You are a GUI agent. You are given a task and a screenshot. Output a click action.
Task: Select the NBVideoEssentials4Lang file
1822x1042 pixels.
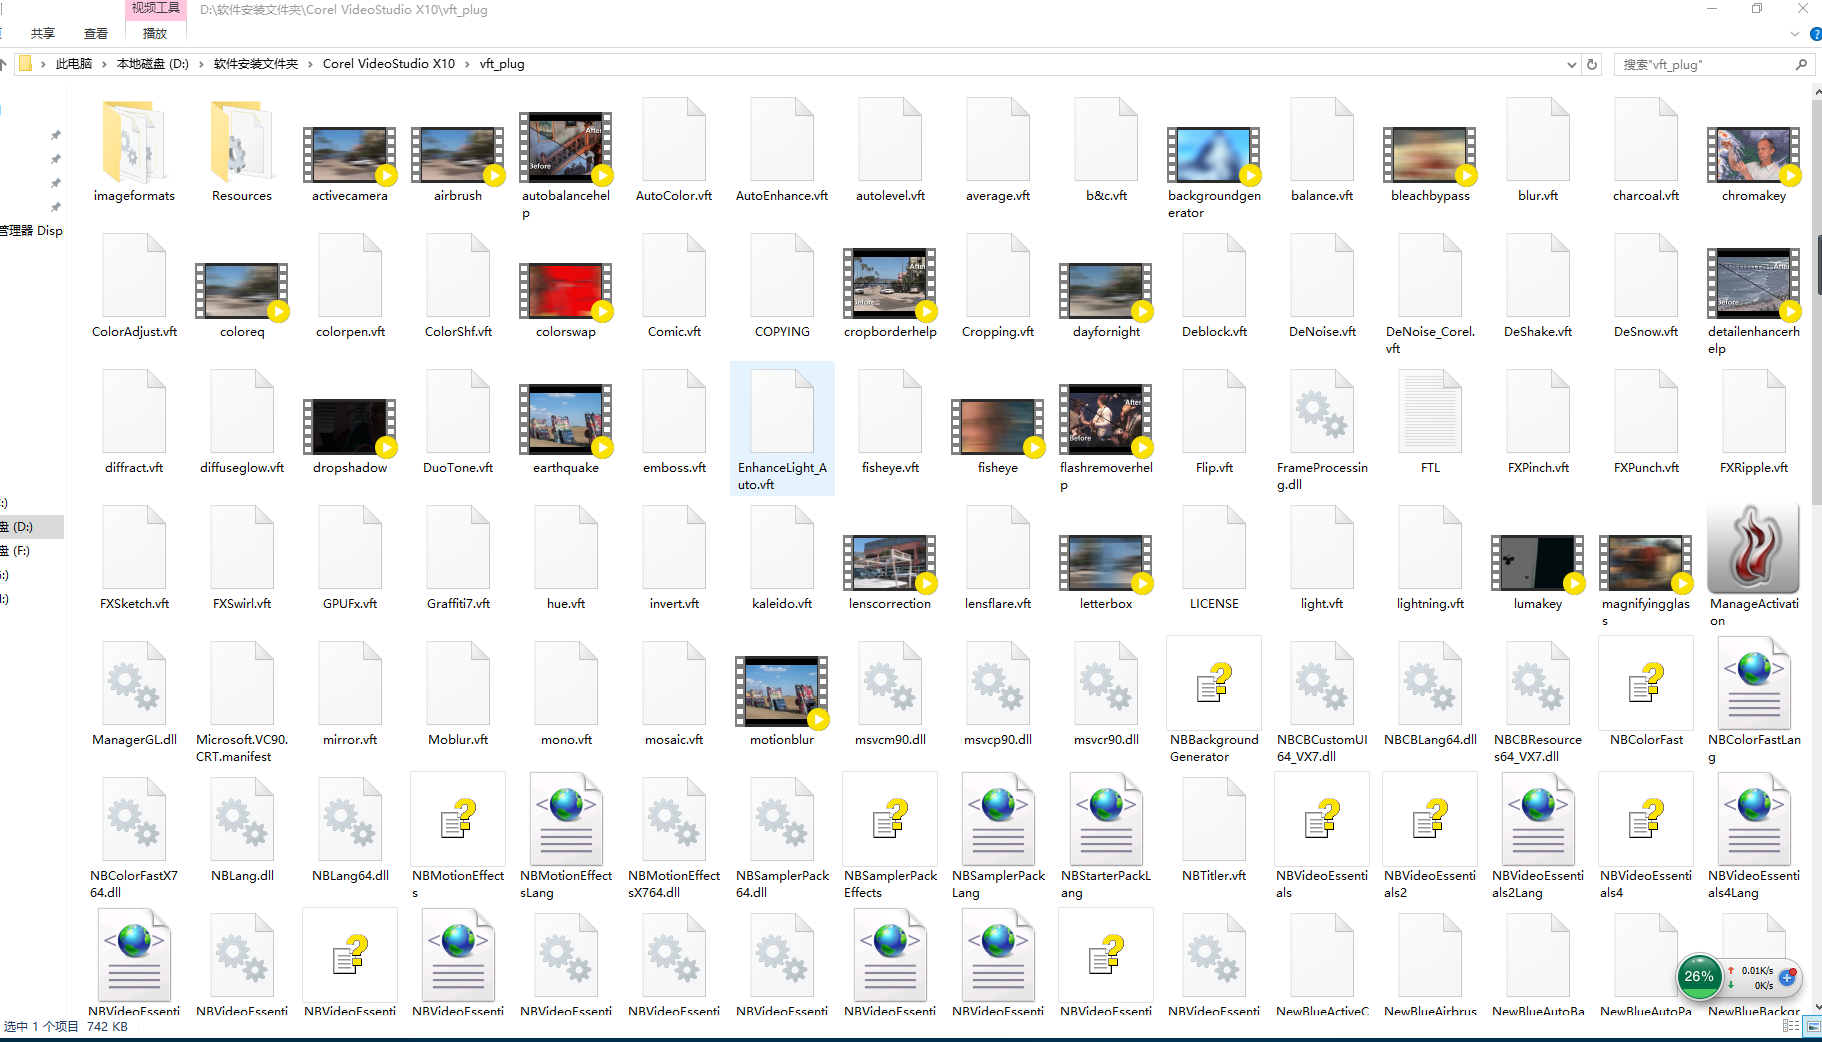tap(1754, 838)
